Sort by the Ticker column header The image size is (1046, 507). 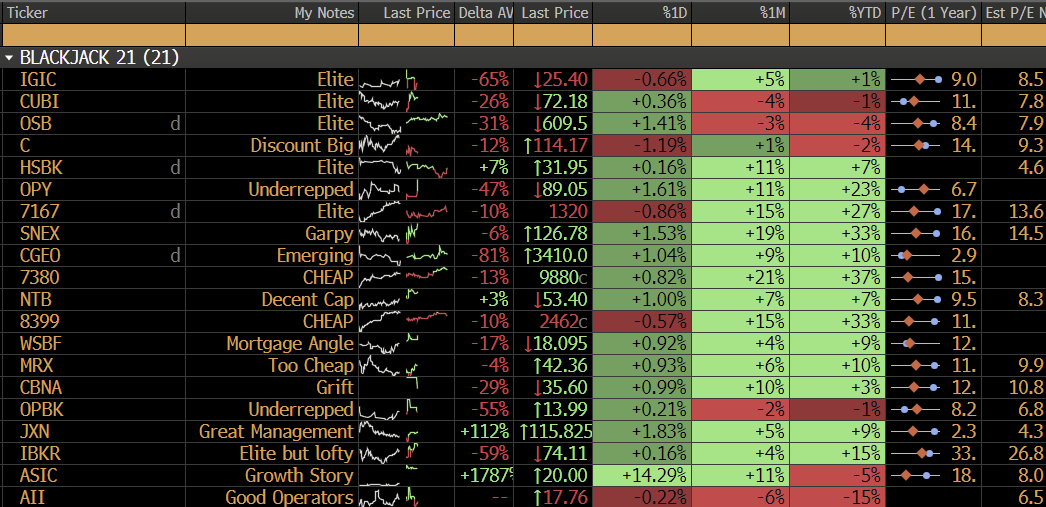[27, 13]
